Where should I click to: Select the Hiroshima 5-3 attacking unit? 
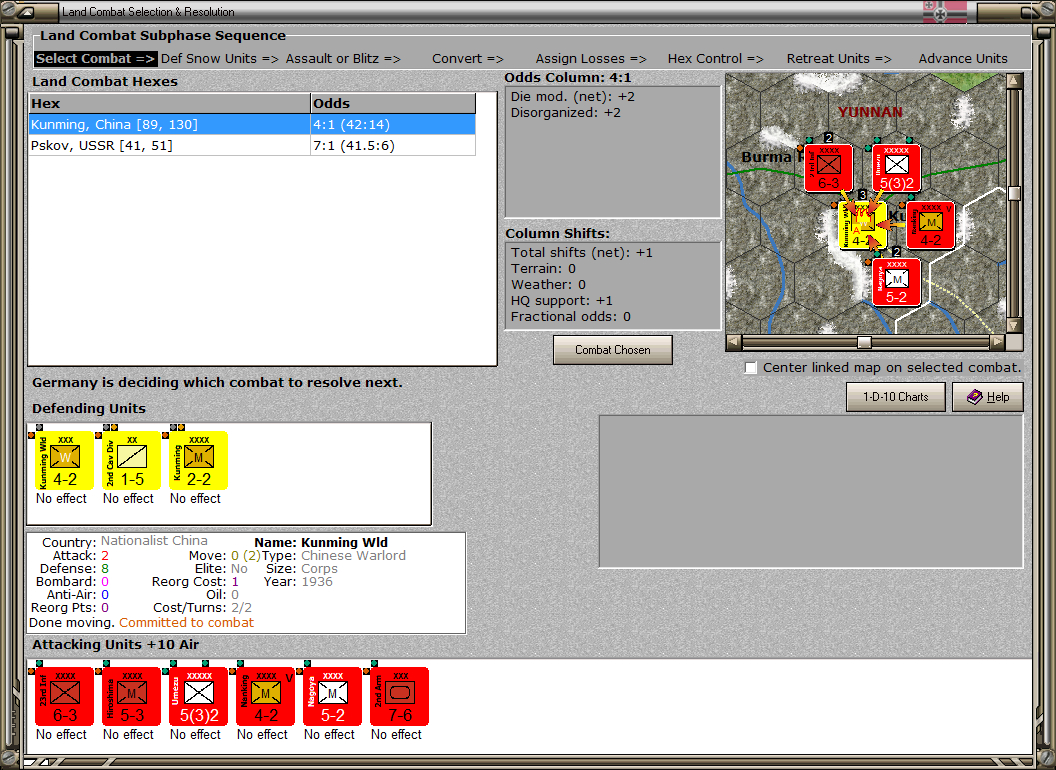pyautogui.click(x=131, y=697)
